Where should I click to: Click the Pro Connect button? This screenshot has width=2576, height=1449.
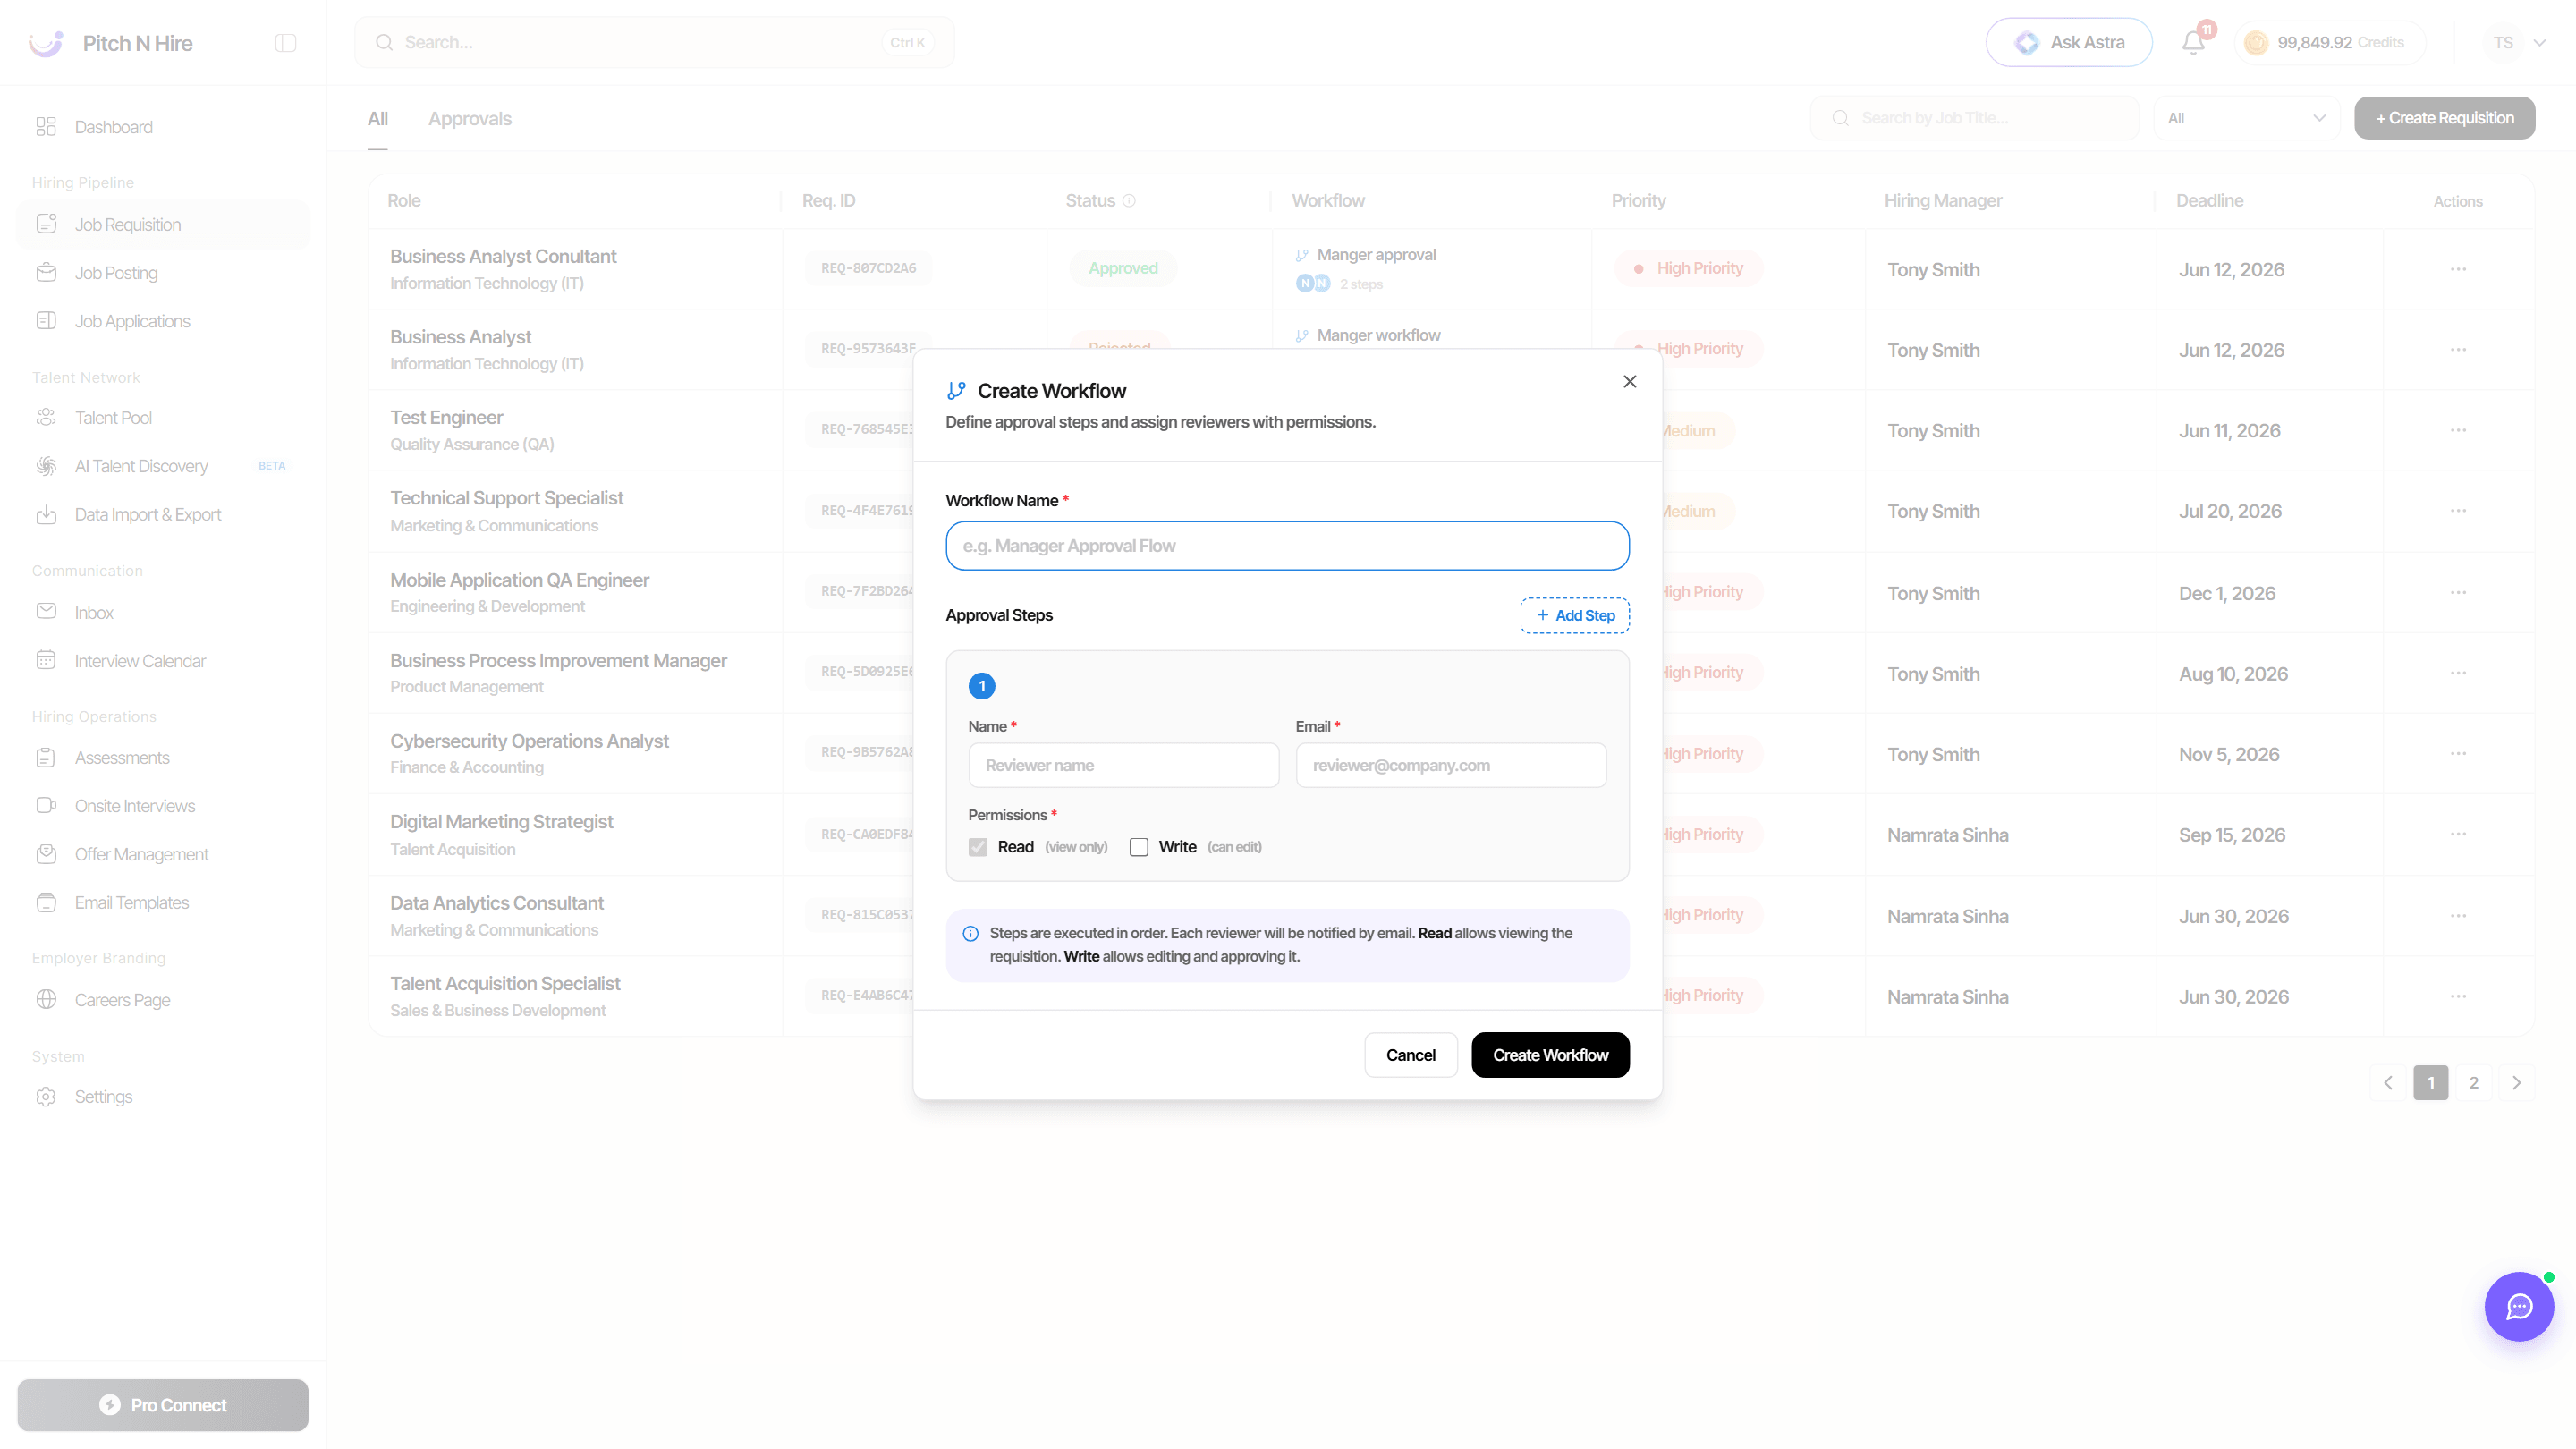pyautogui.click(x=163, y=1405)
